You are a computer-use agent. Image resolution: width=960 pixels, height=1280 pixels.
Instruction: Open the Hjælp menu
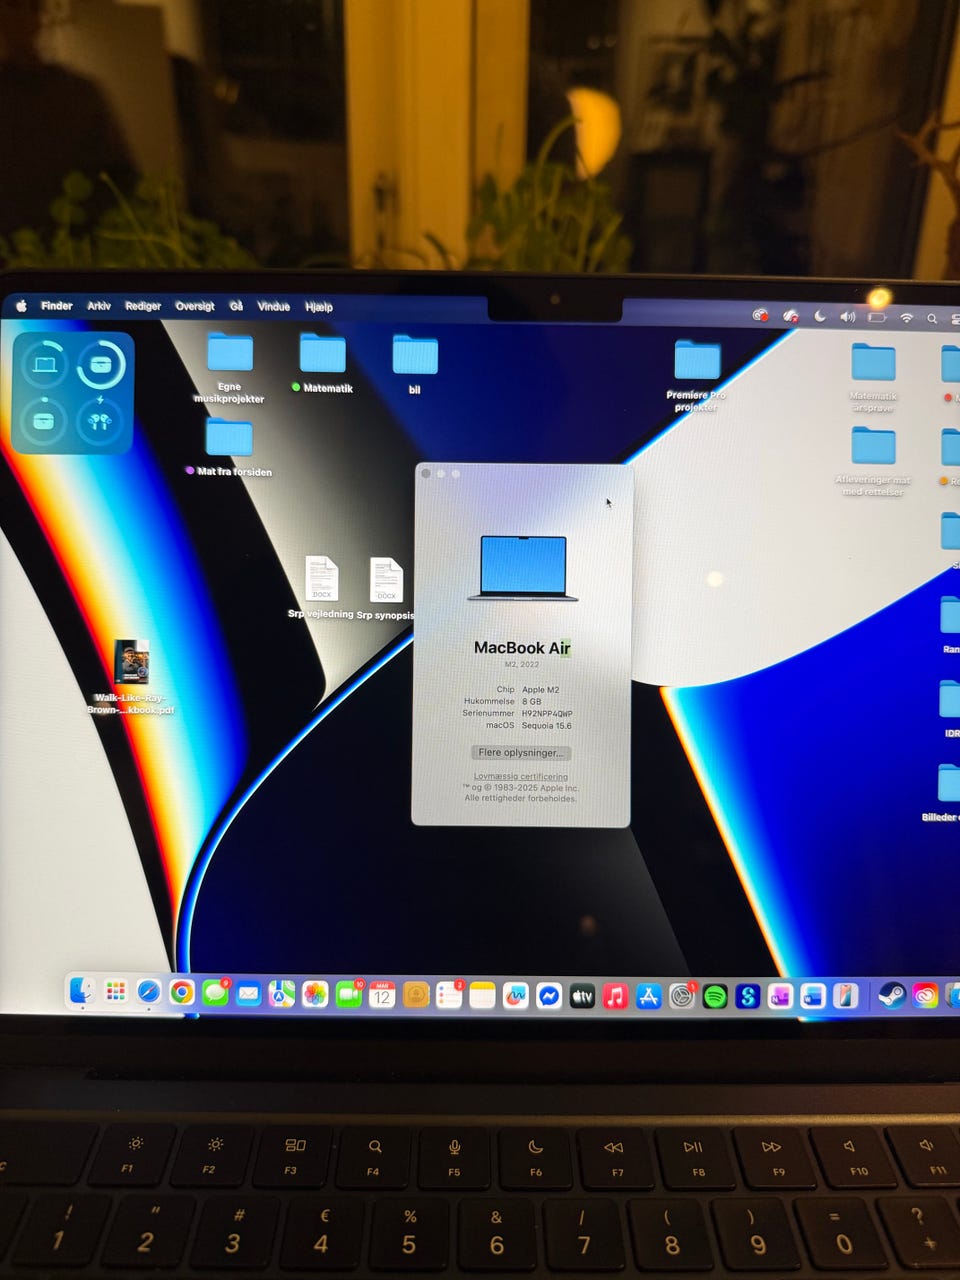tap(319, 307)
